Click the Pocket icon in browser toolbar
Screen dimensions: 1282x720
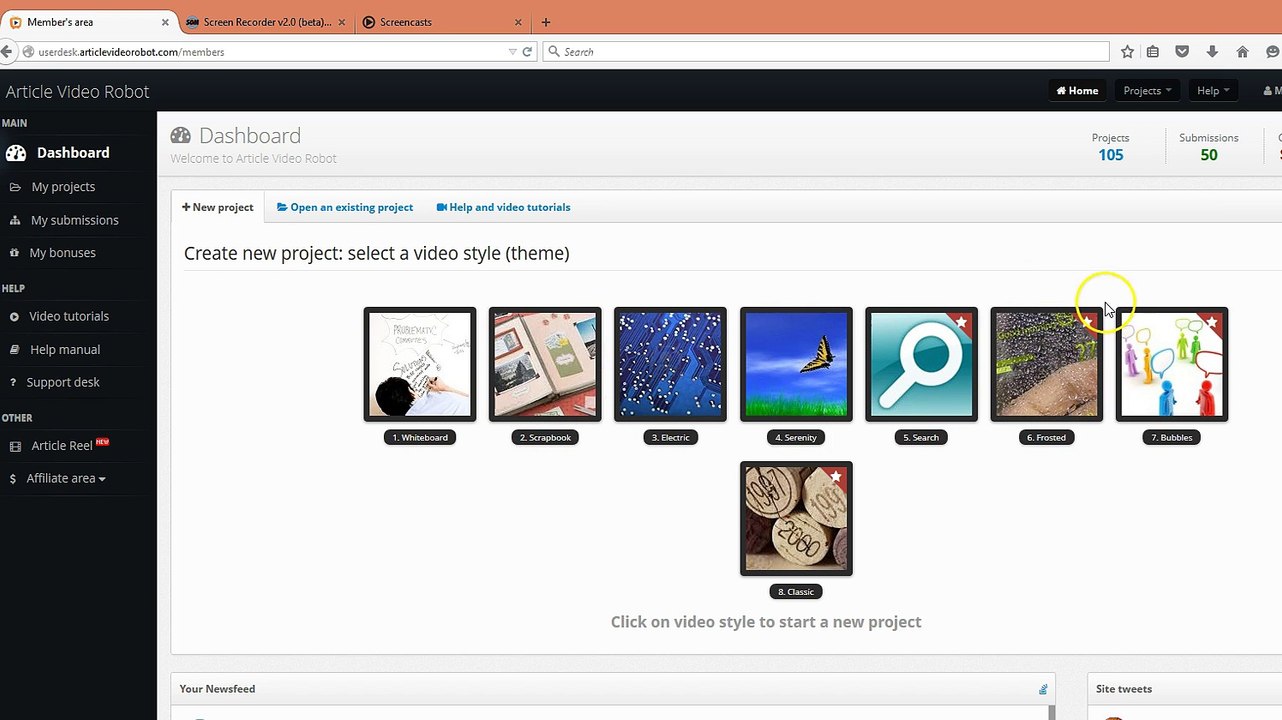point(1182,52)
